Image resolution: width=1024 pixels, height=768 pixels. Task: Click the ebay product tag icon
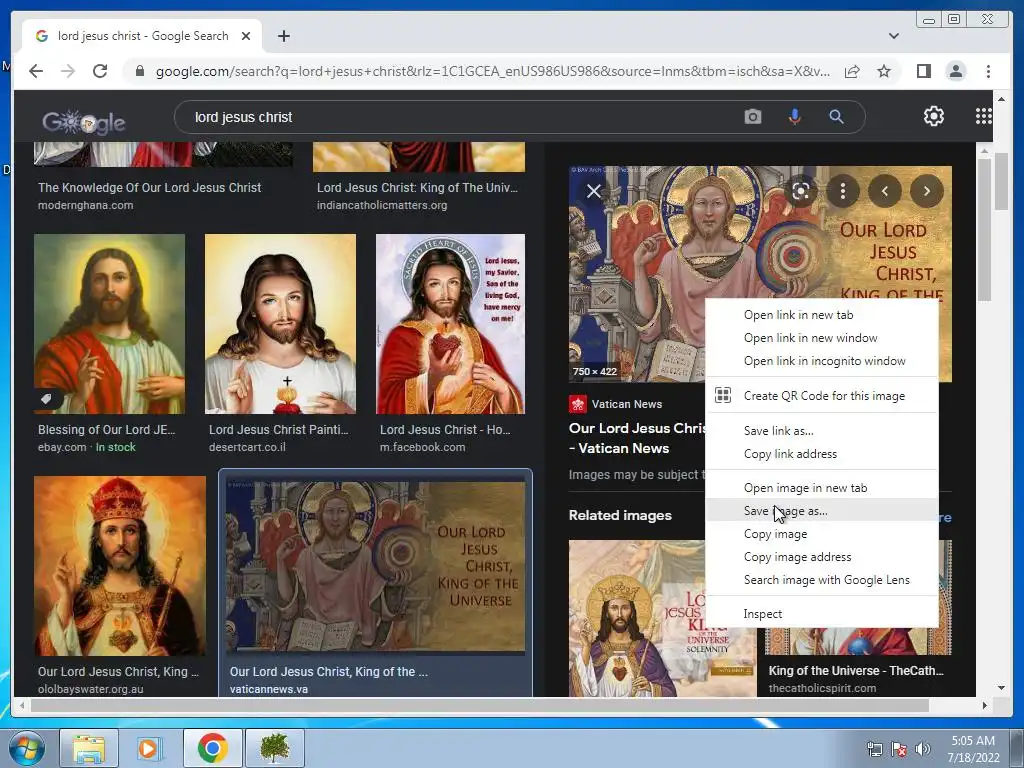click(46, 399)
